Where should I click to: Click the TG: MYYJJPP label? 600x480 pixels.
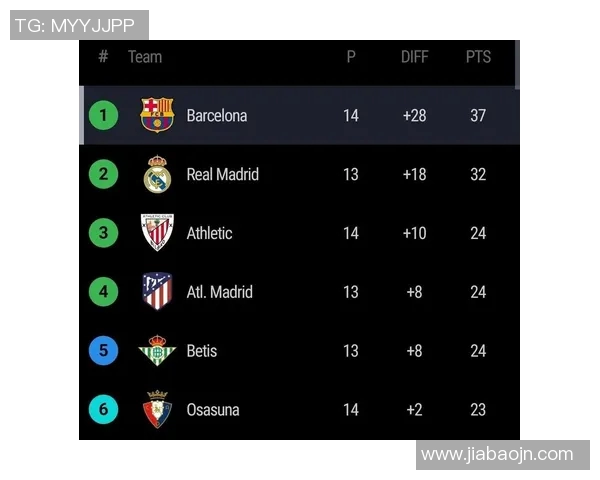(76, 25)
